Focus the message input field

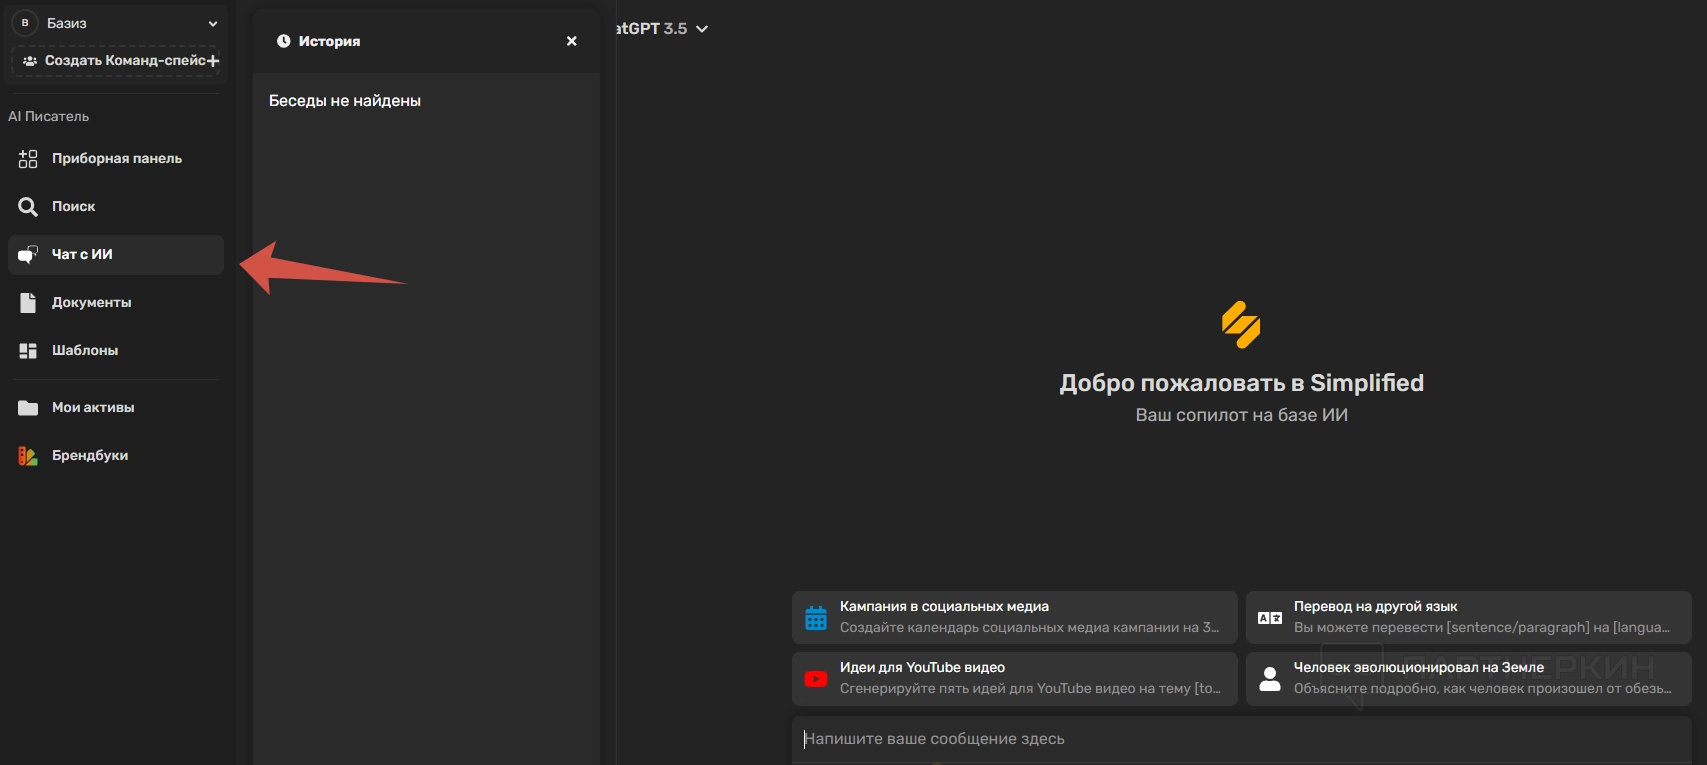(1242, 740)
